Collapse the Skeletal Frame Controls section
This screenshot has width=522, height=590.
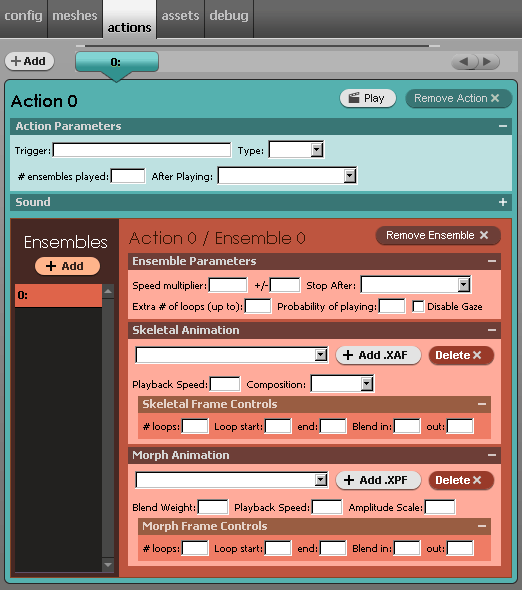point(482,404)
